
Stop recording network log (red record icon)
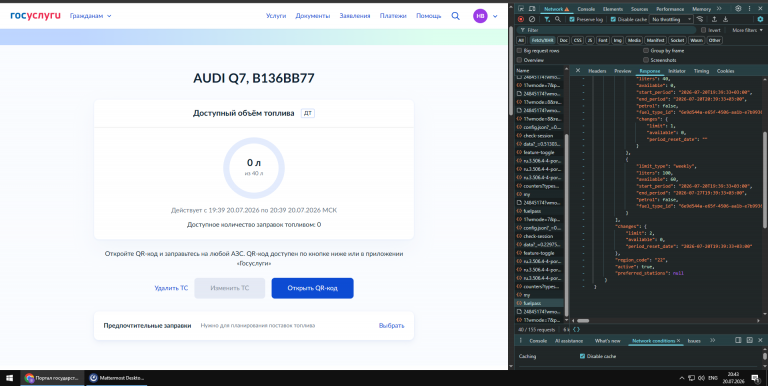pos(521,19)
